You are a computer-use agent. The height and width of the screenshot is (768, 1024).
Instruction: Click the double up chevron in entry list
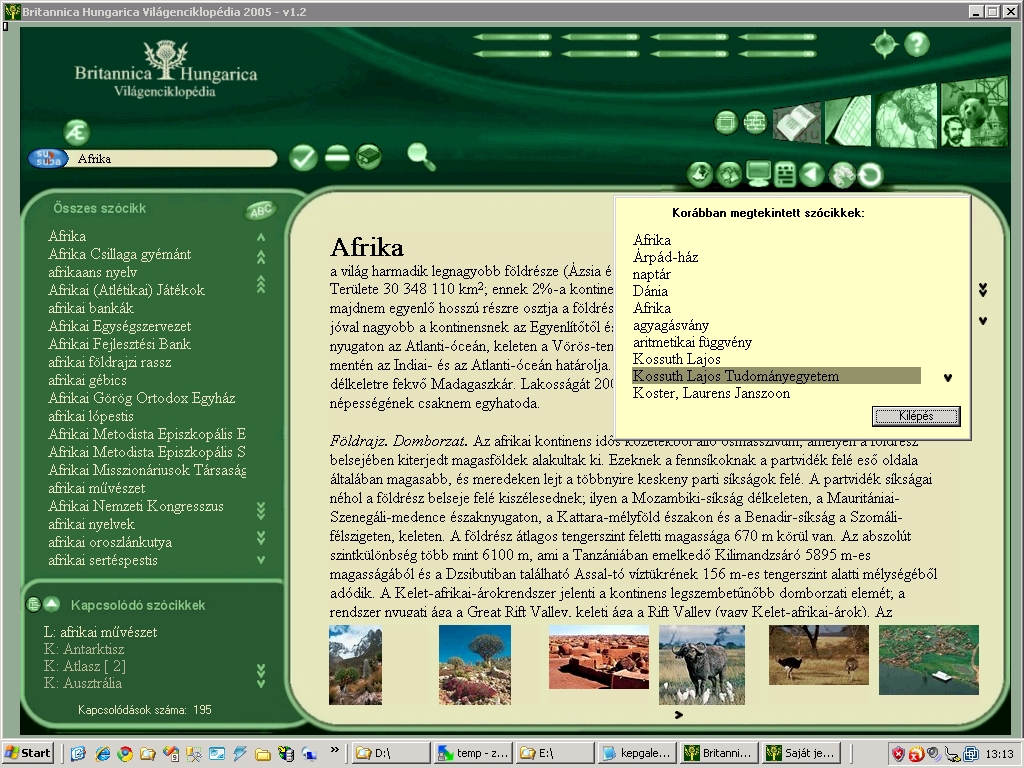click(261, 257)
